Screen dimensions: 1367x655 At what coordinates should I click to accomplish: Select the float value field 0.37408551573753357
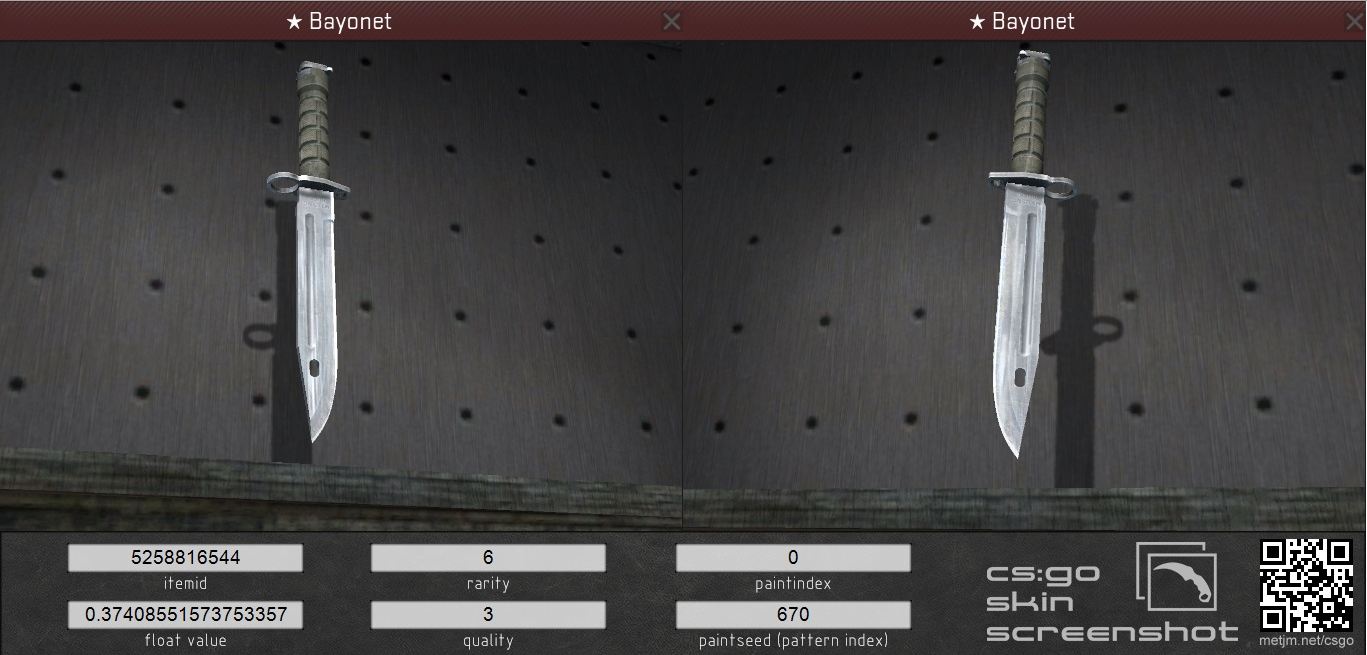(185, 614)
